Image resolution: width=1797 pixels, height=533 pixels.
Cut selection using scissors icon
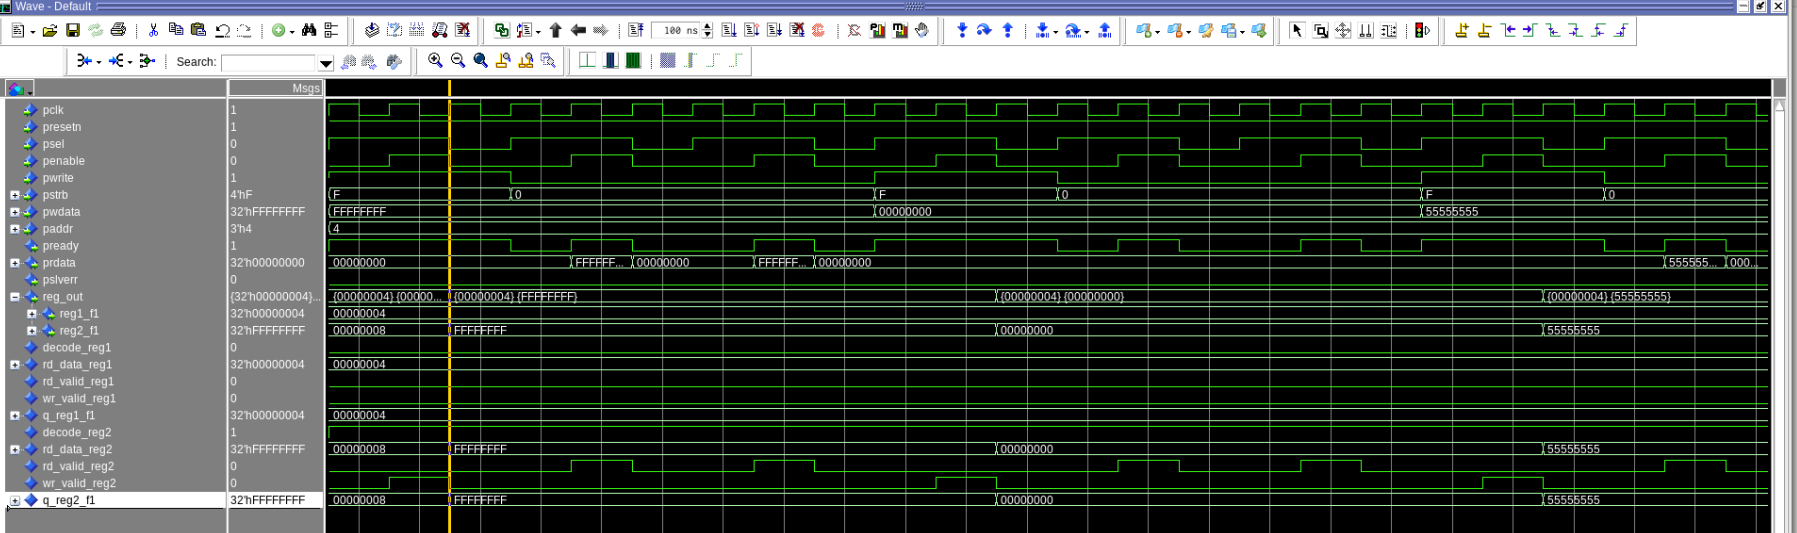coord(153,31)
